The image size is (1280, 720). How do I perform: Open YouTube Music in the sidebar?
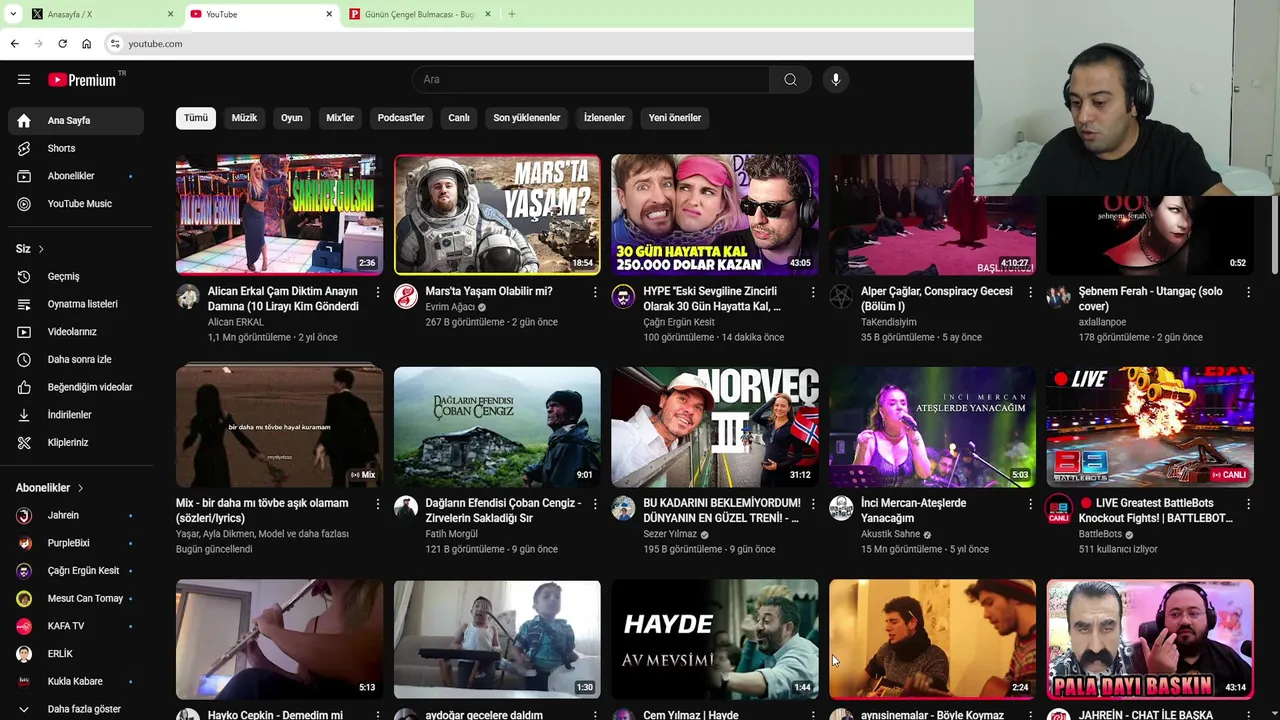[76, 204]
